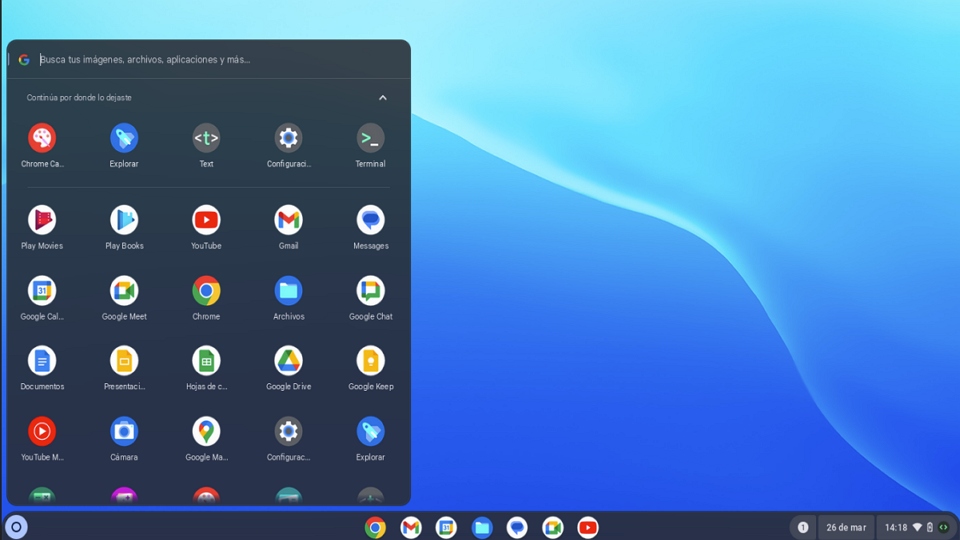Open Google Maps
The height and width of the screenshot is (540, 960).
coord(206,432)
